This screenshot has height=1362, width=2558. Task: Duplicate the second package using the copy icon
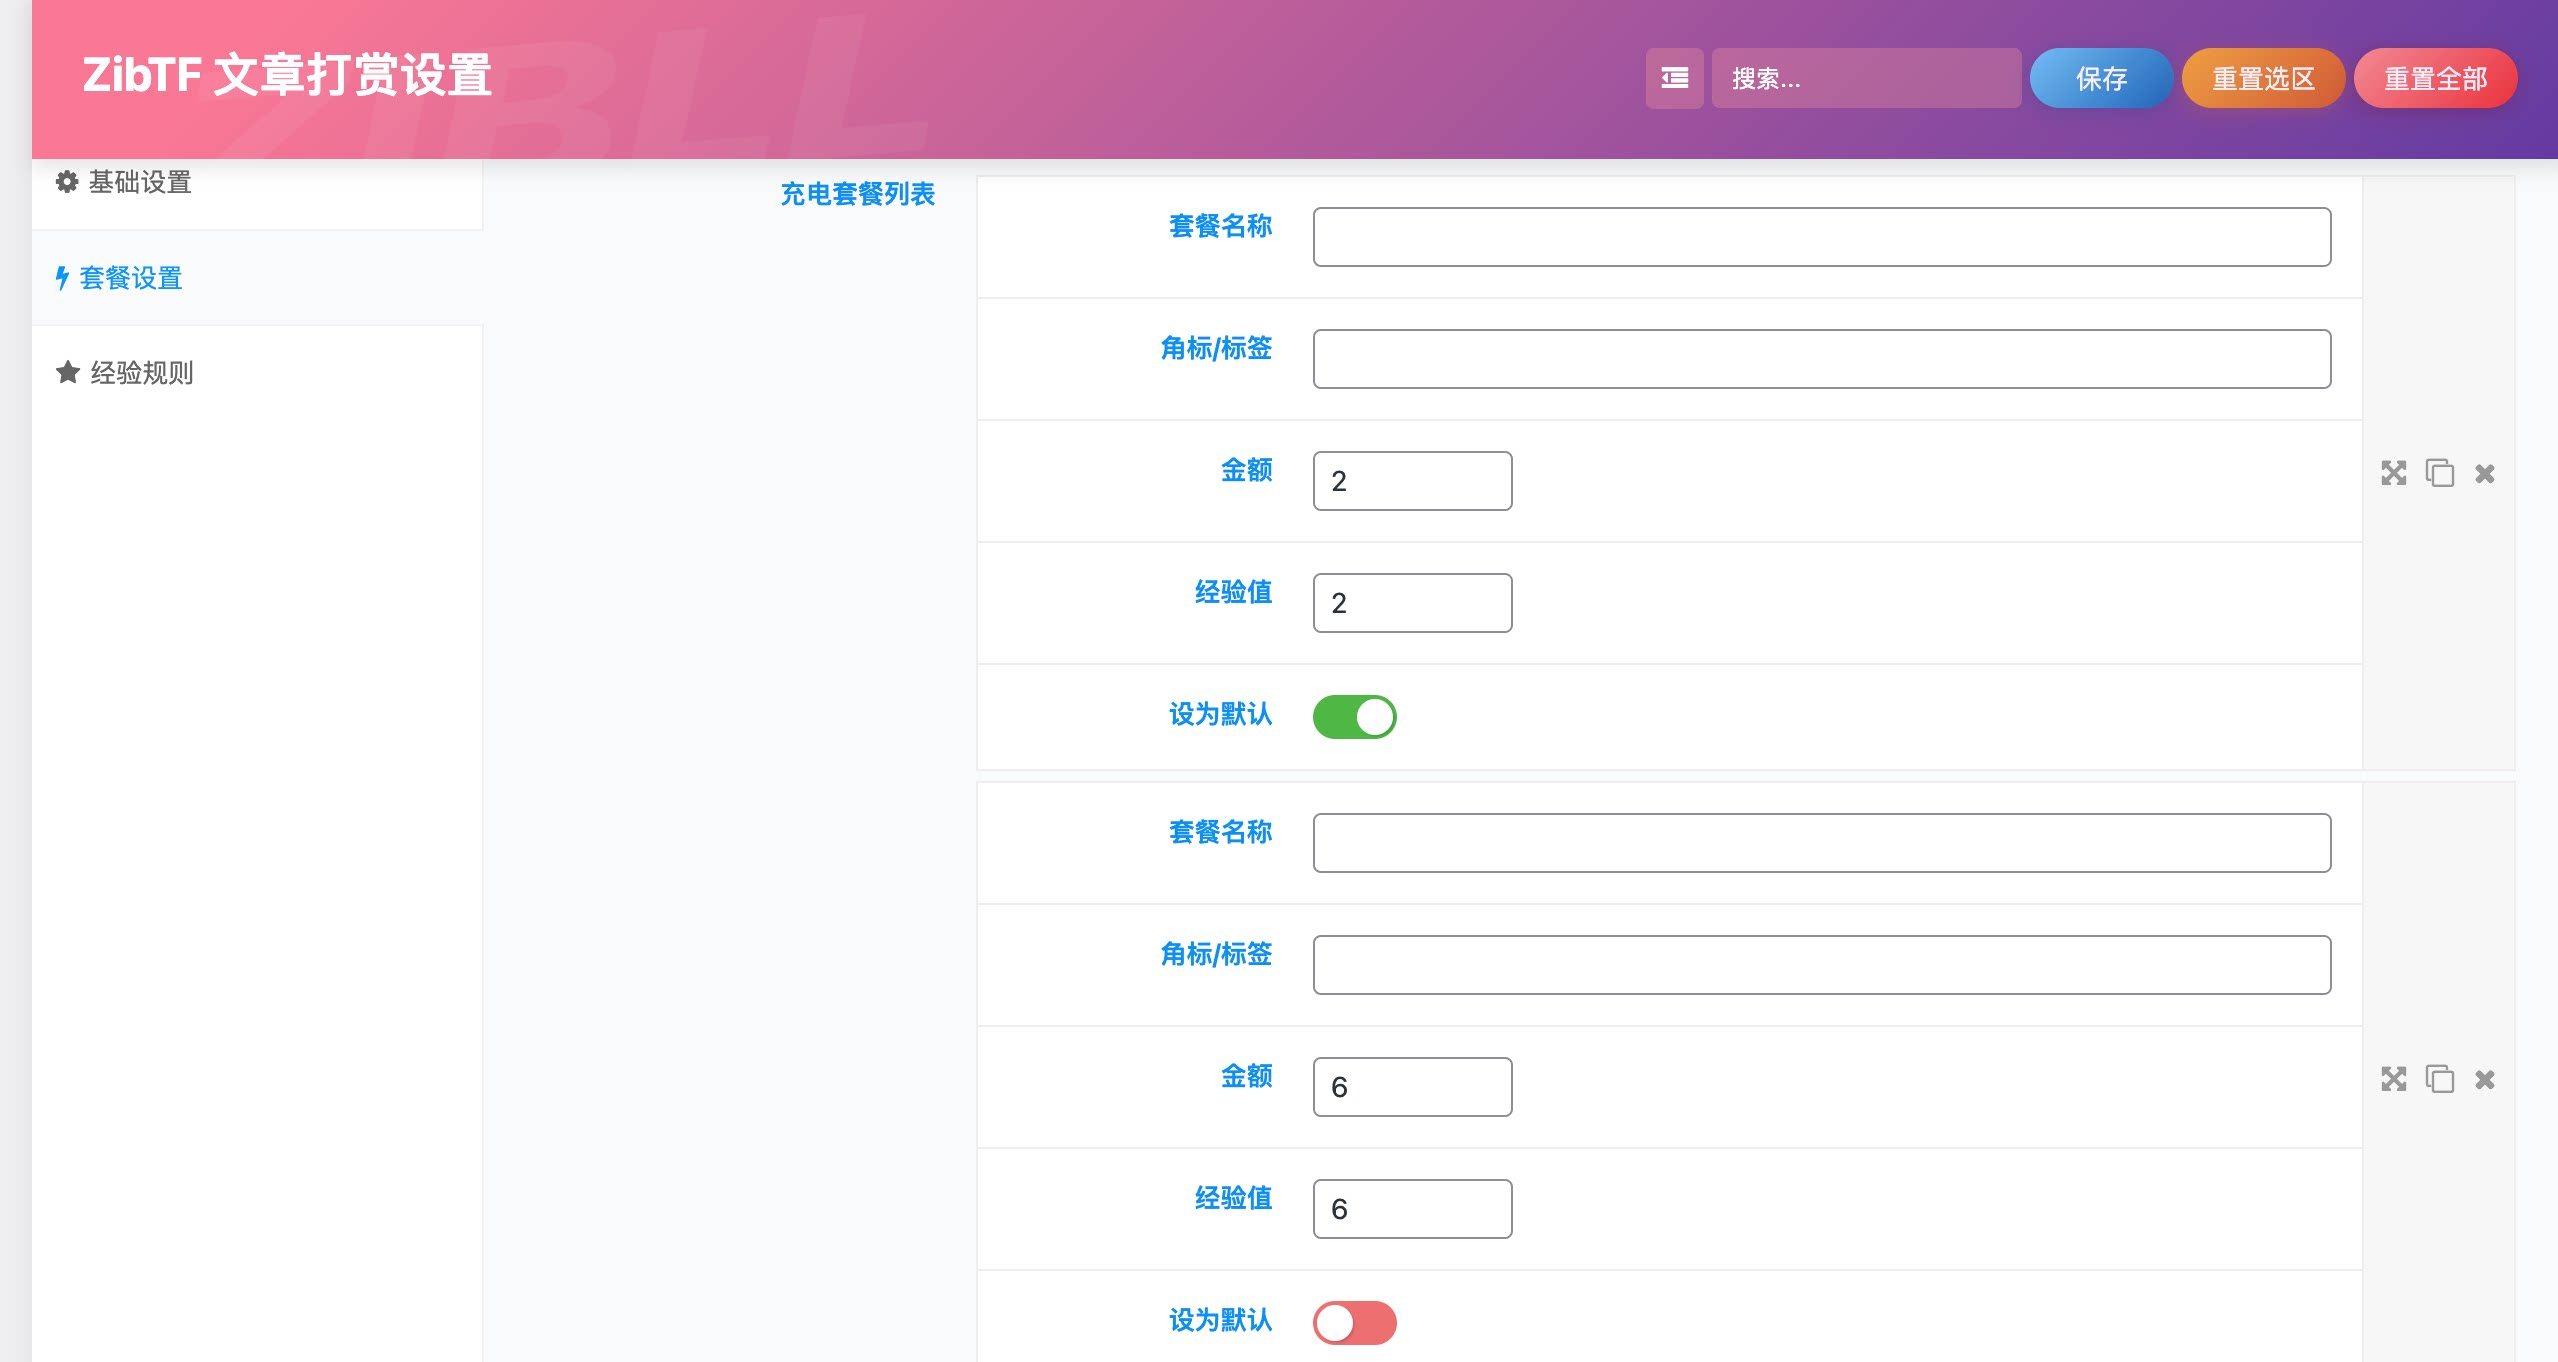coord(2439,1079)
